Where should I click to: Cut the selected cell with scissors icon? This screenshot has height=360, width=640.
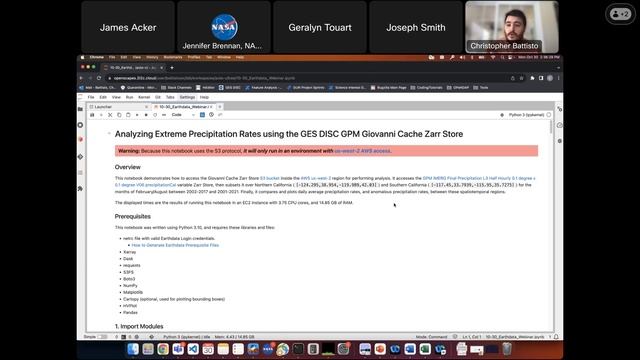[110, 115]
